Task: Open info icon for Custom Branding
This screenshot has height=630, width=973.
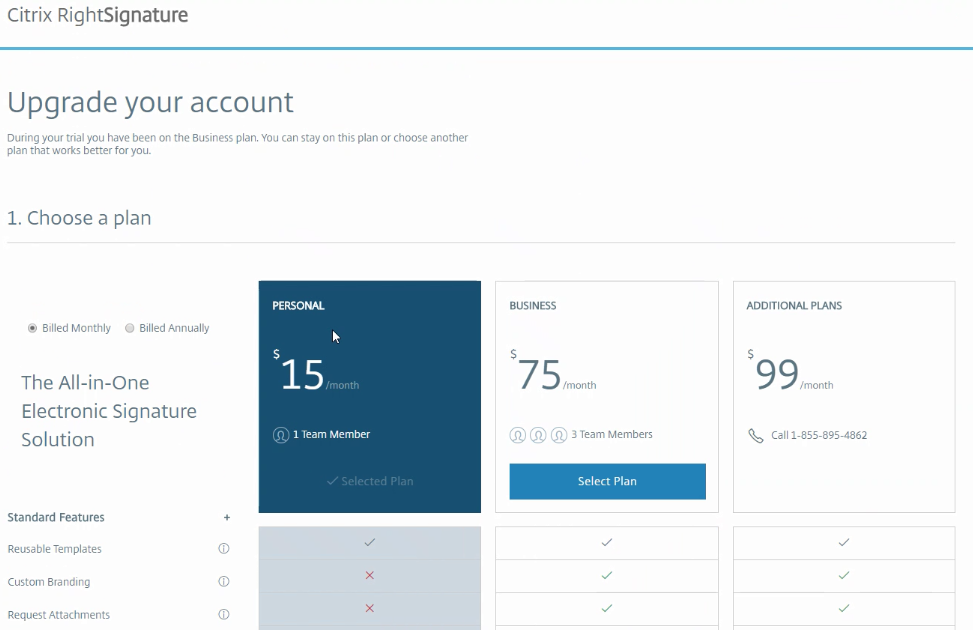Action: point(224,582)
